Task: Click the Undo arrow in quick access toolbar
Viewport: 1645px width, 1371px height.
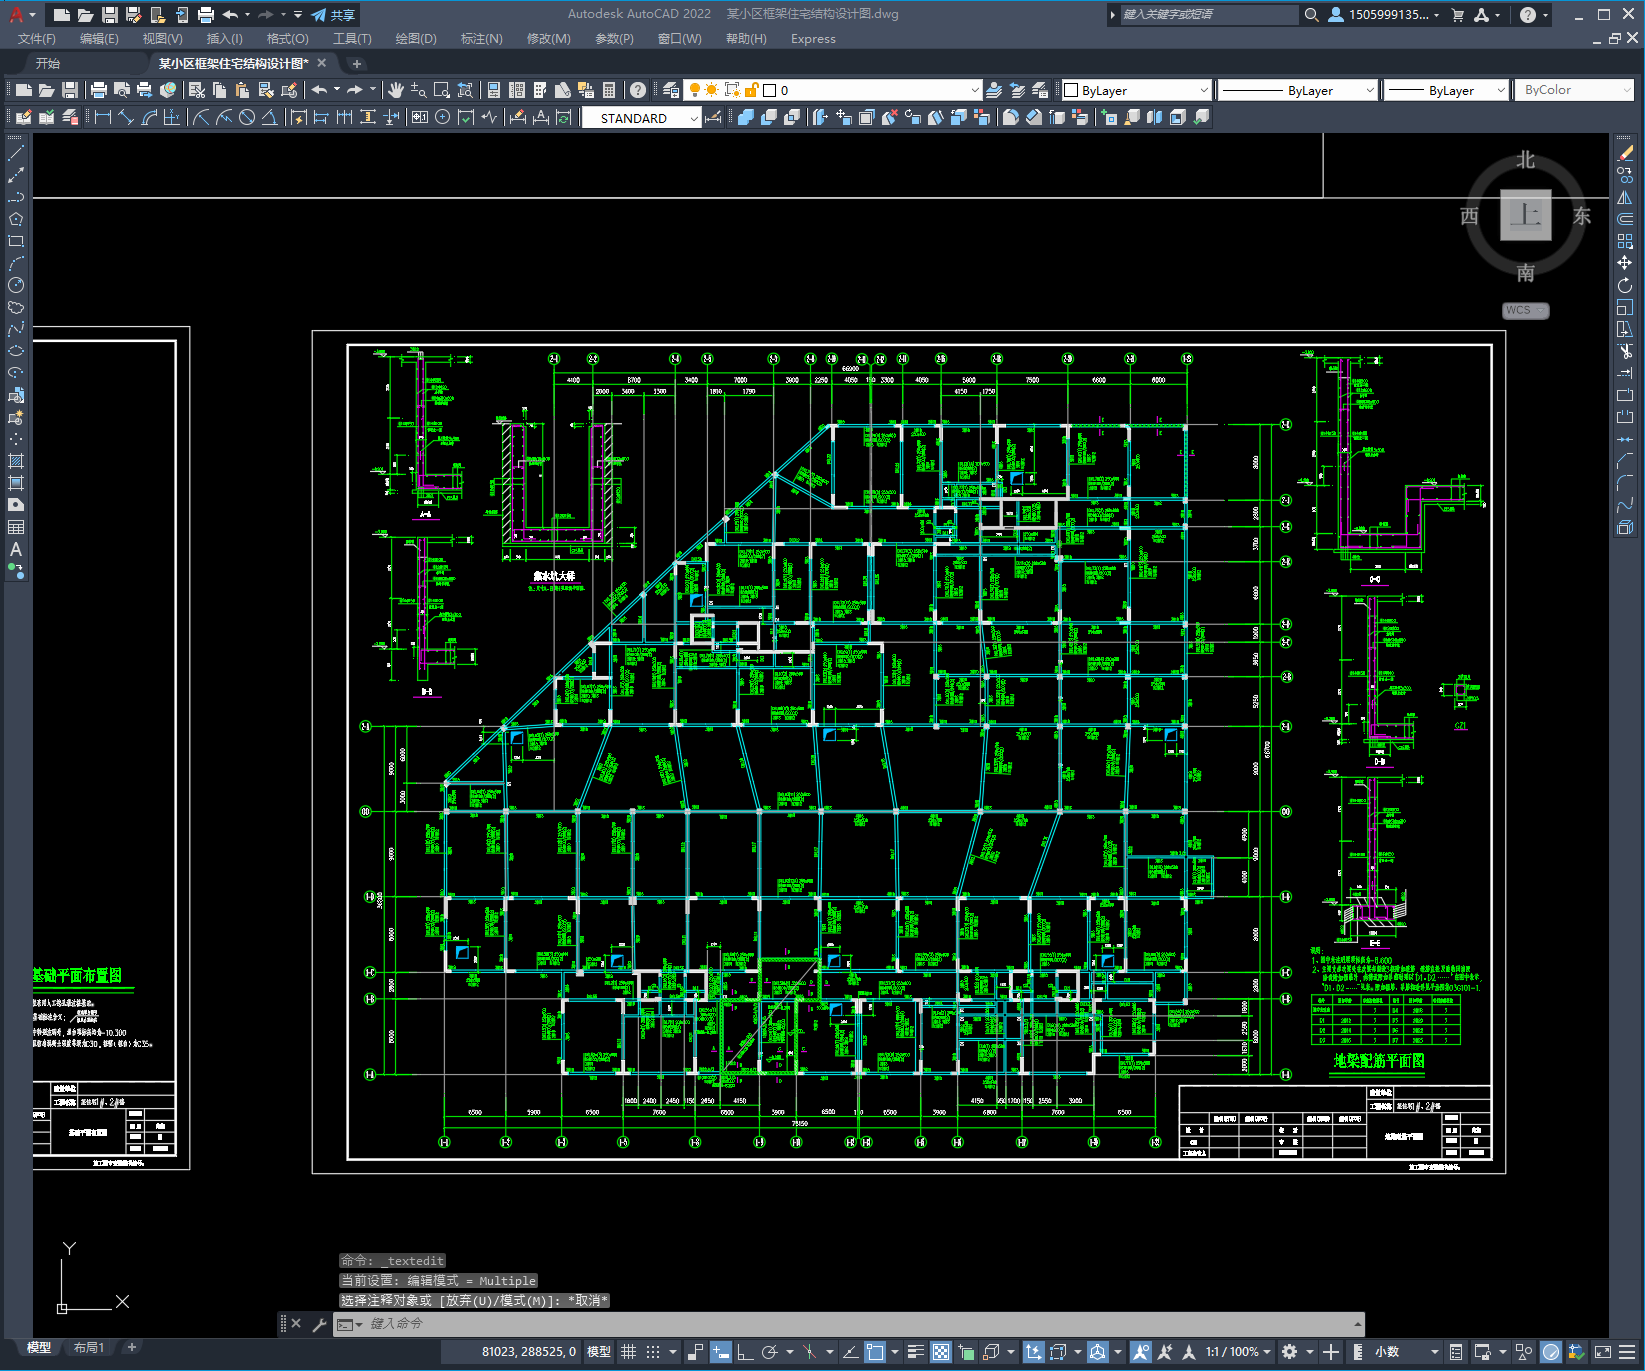Action: (x=231, y=15)
